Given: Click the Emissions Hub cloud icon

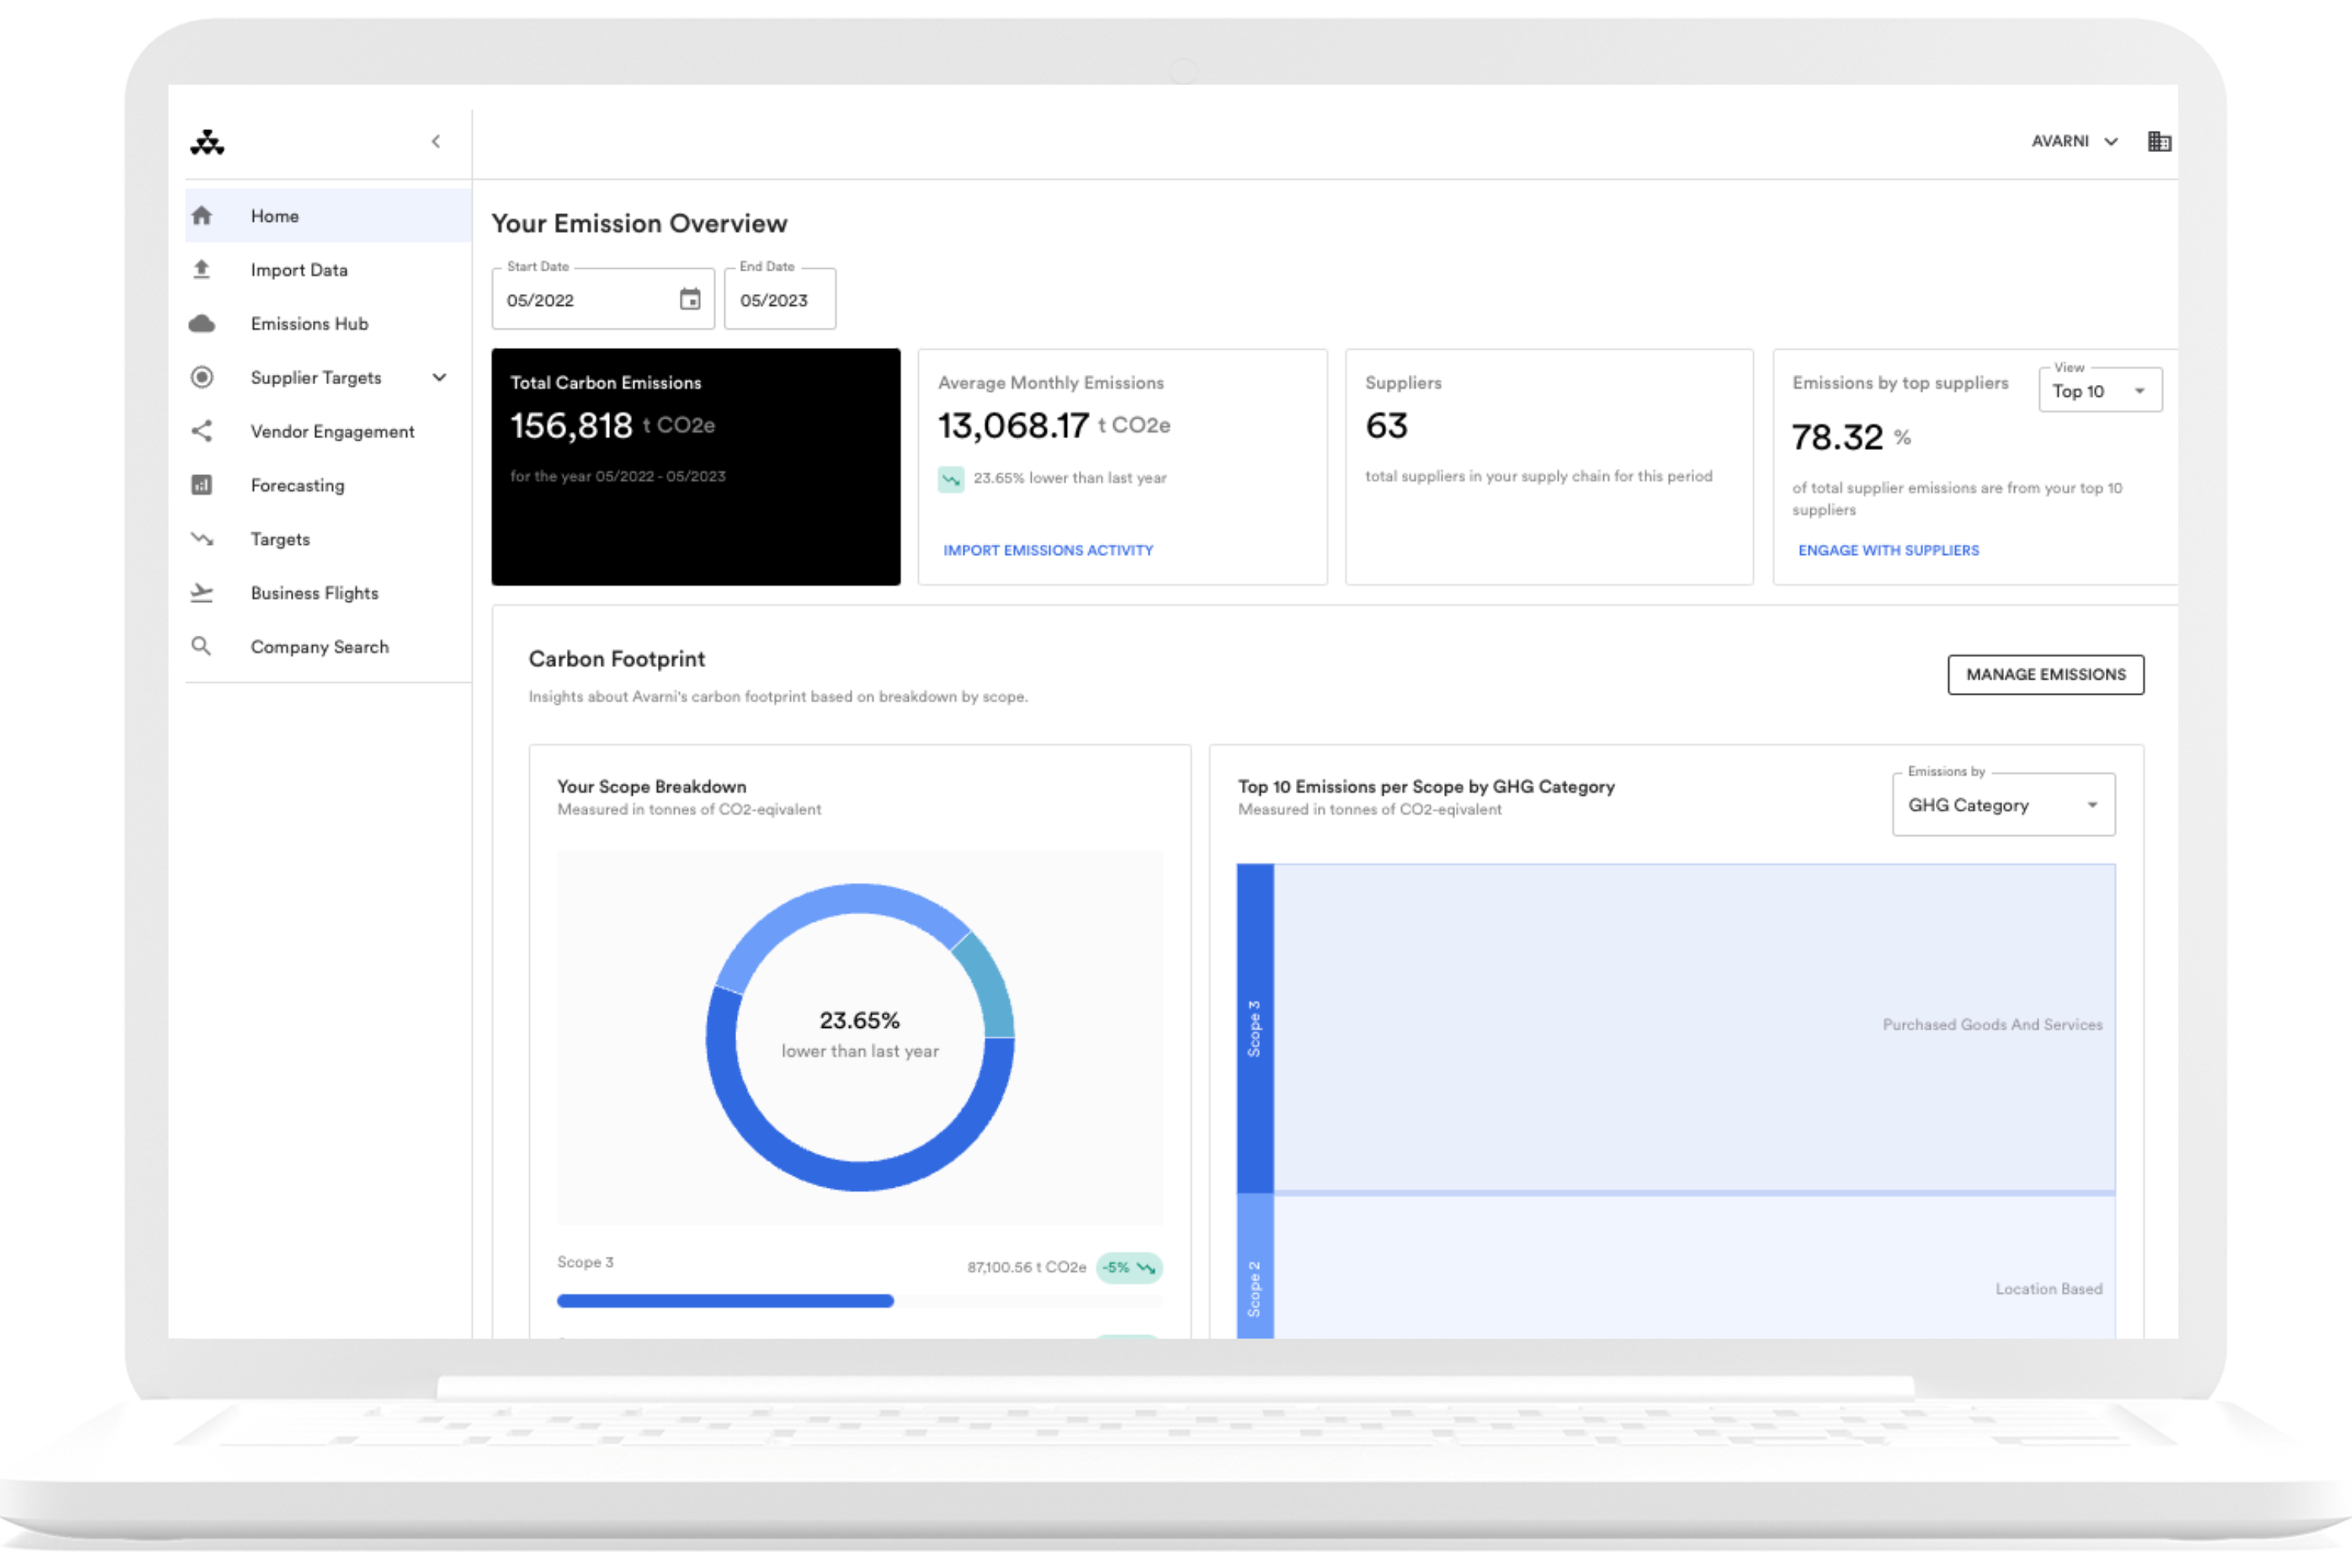Looking at the screenshot, I should [202, 323].
